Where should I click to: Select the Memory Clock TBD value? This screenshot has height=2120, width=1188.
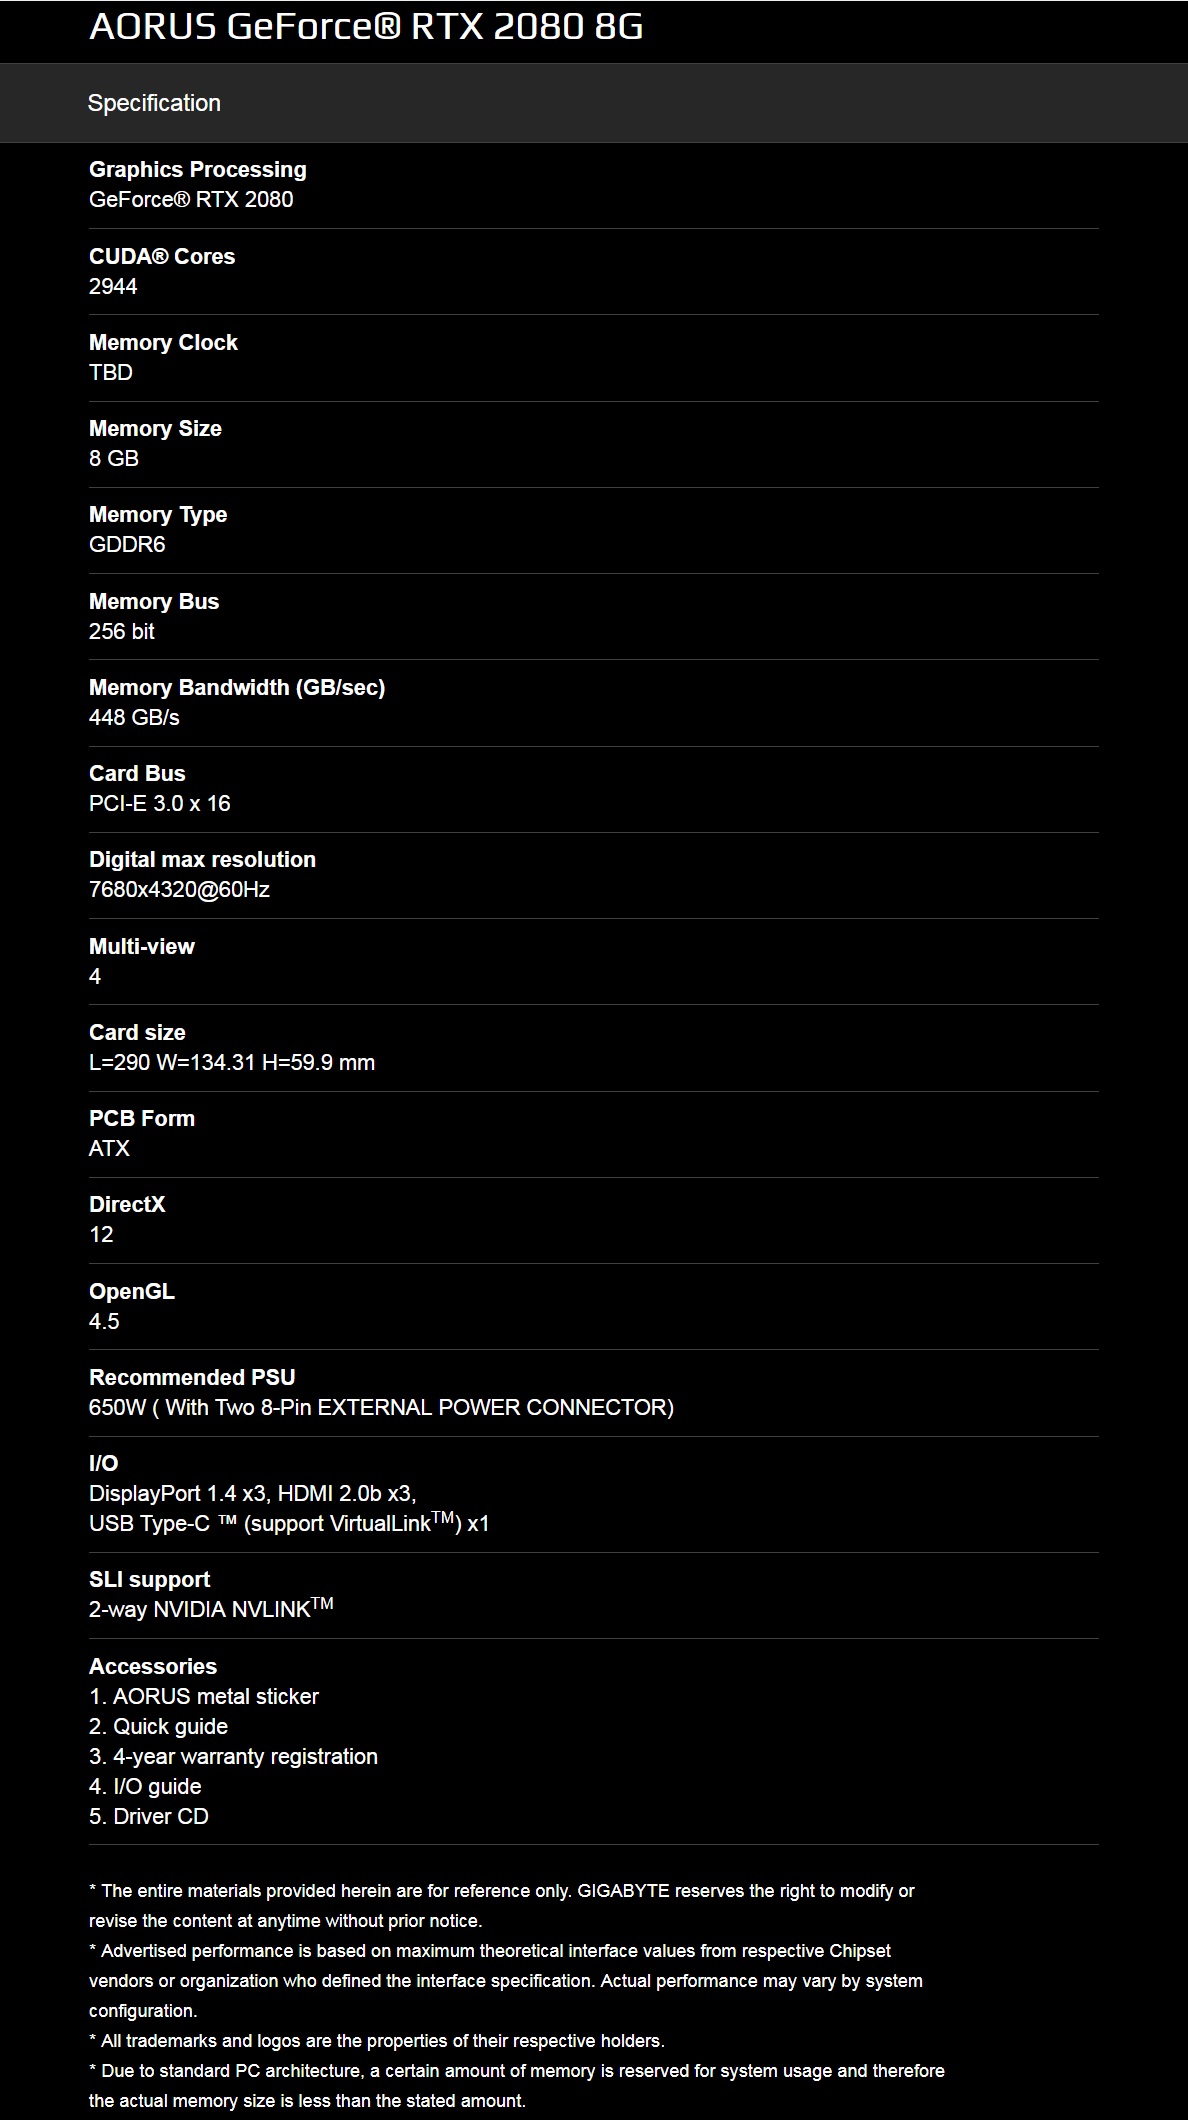(x=111, y=372)
